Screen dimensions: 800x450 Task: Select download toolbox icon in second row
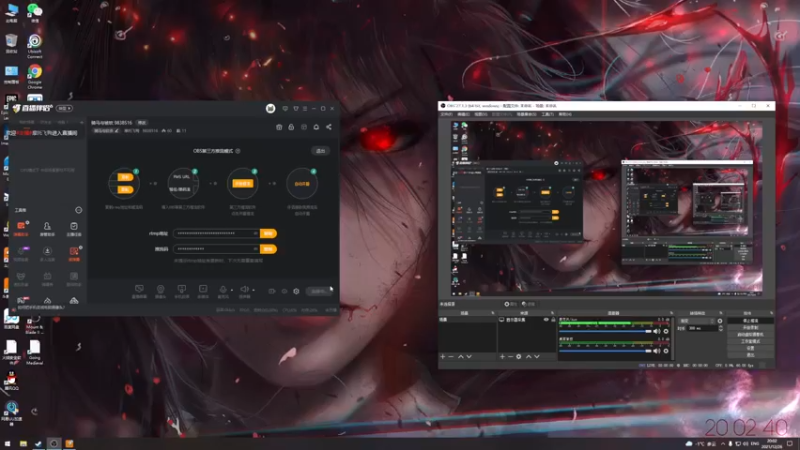point(47,251)
